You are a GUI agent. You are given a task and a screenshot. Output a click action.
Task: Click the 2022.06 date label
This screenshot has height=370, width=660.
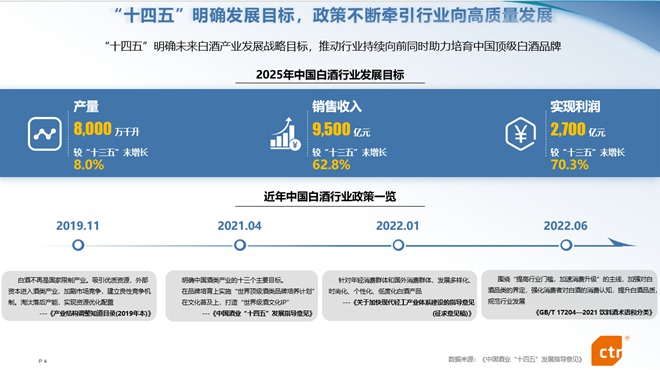click(x=565, y=226)
